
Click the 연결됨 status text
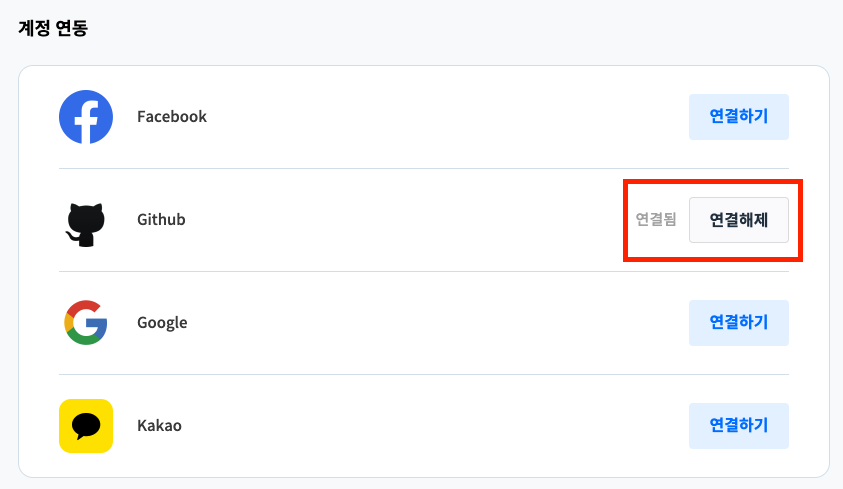click(x=656, y=220)
